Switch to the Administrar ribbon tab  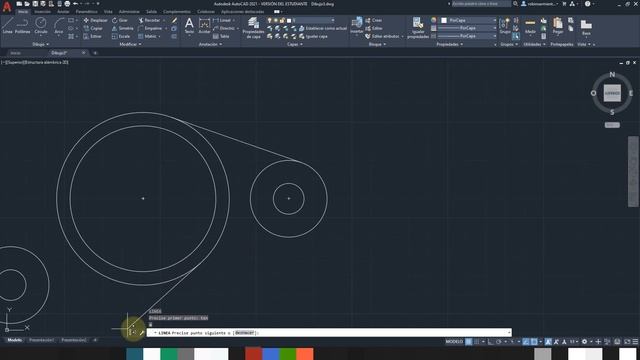[129, 12]
